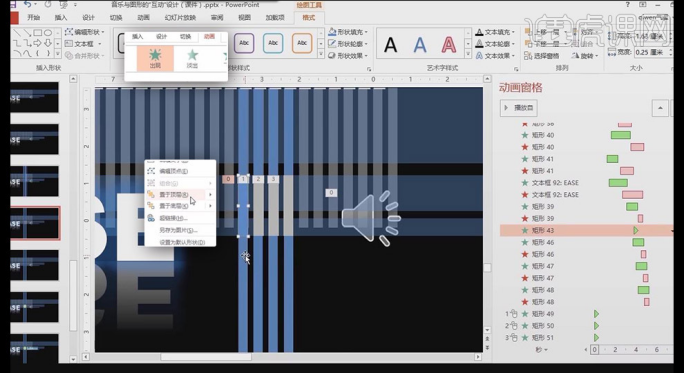Open 形状轮廓 dropdown
Screen dimensions: 684x373
[x=348, y=44]
